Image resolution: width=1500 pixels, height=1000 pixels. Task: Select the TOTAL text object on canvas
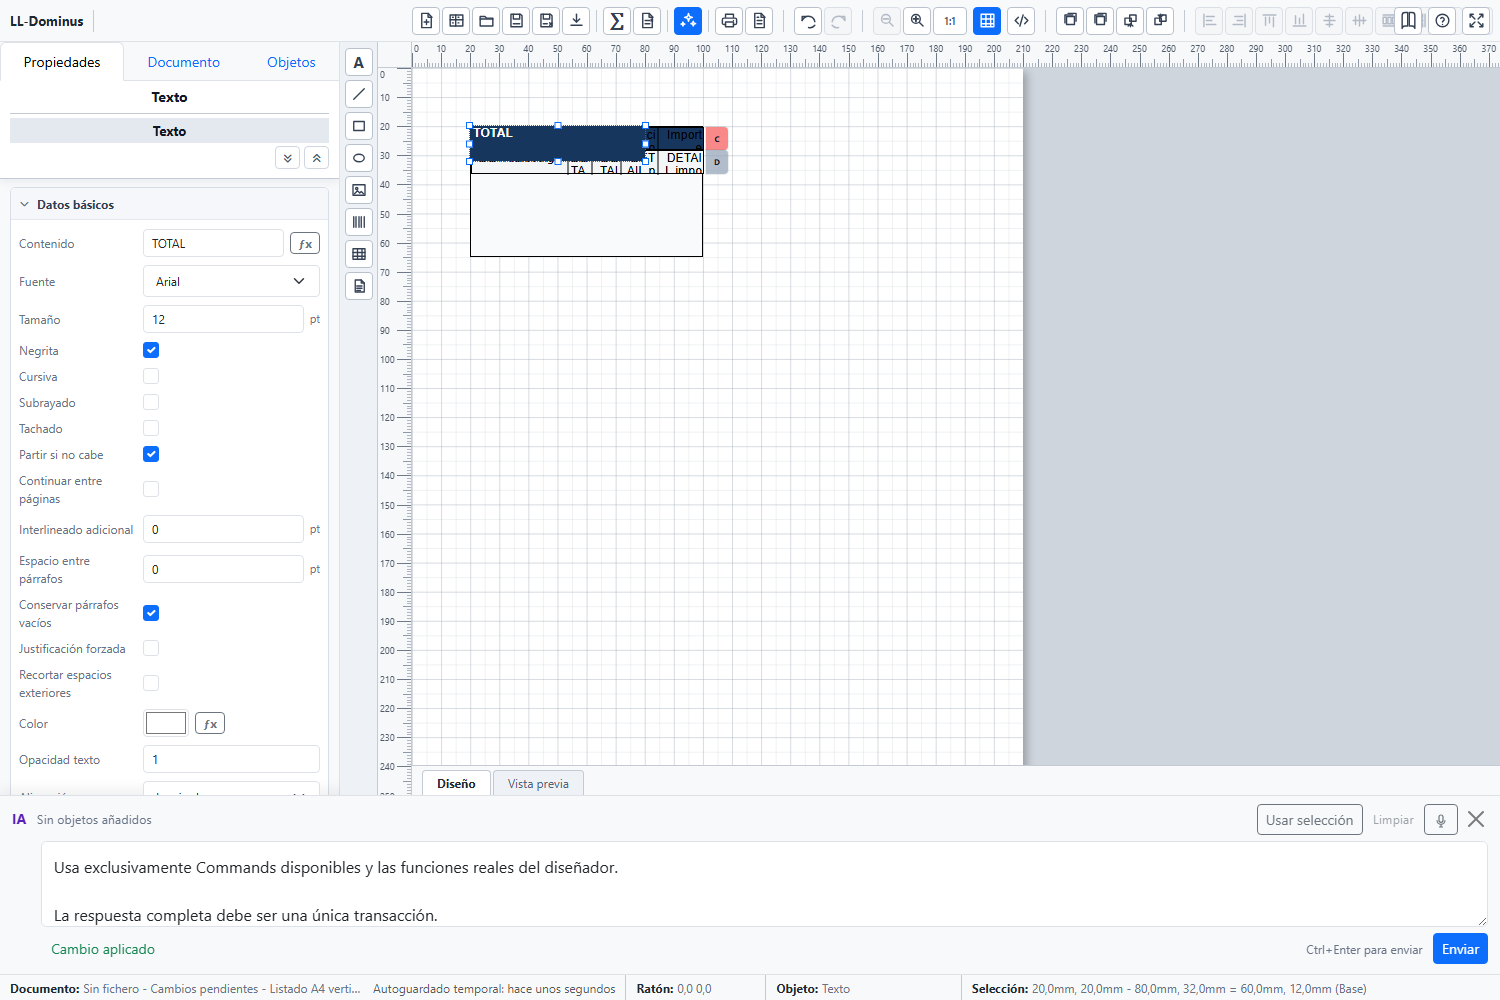click(557, 143)
